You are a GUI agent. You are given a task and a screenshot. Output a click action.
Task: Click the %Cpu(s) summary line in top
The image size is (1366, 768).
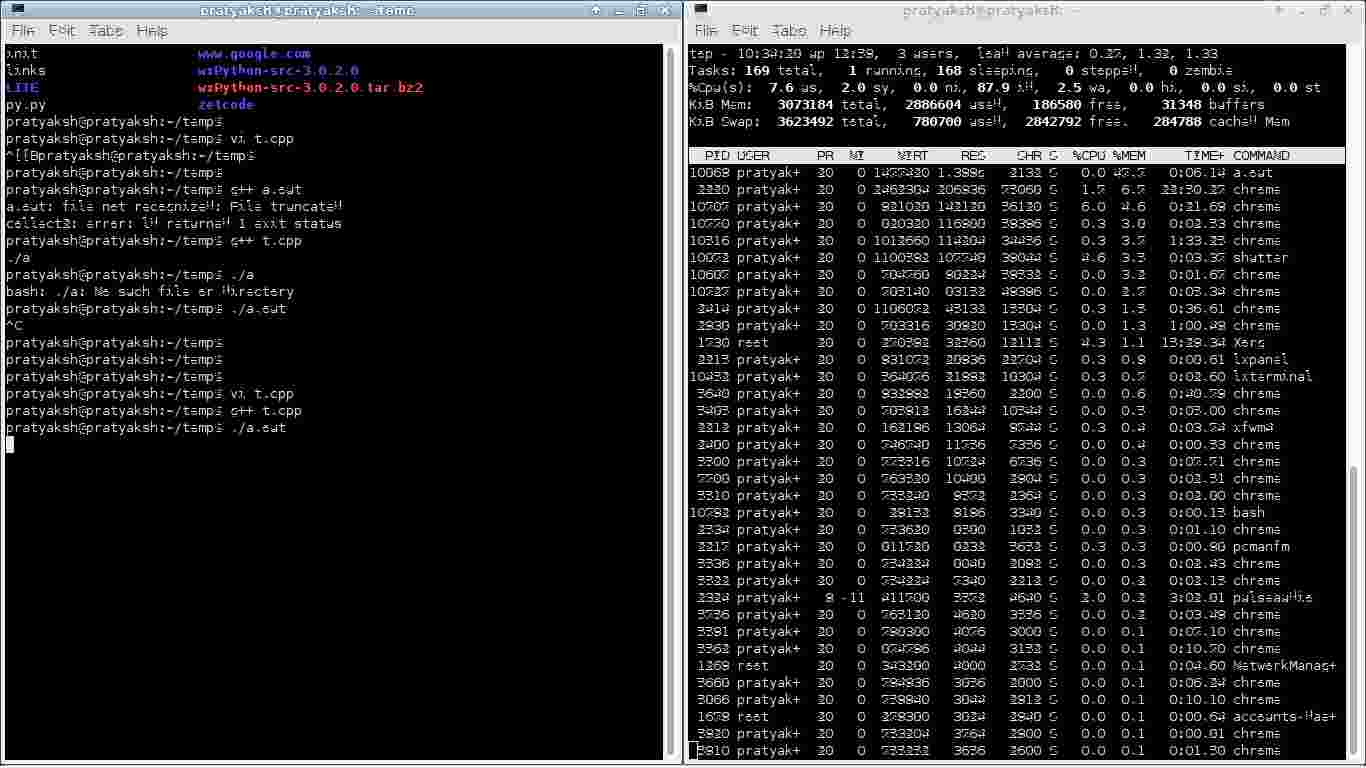click(1005, 87)
